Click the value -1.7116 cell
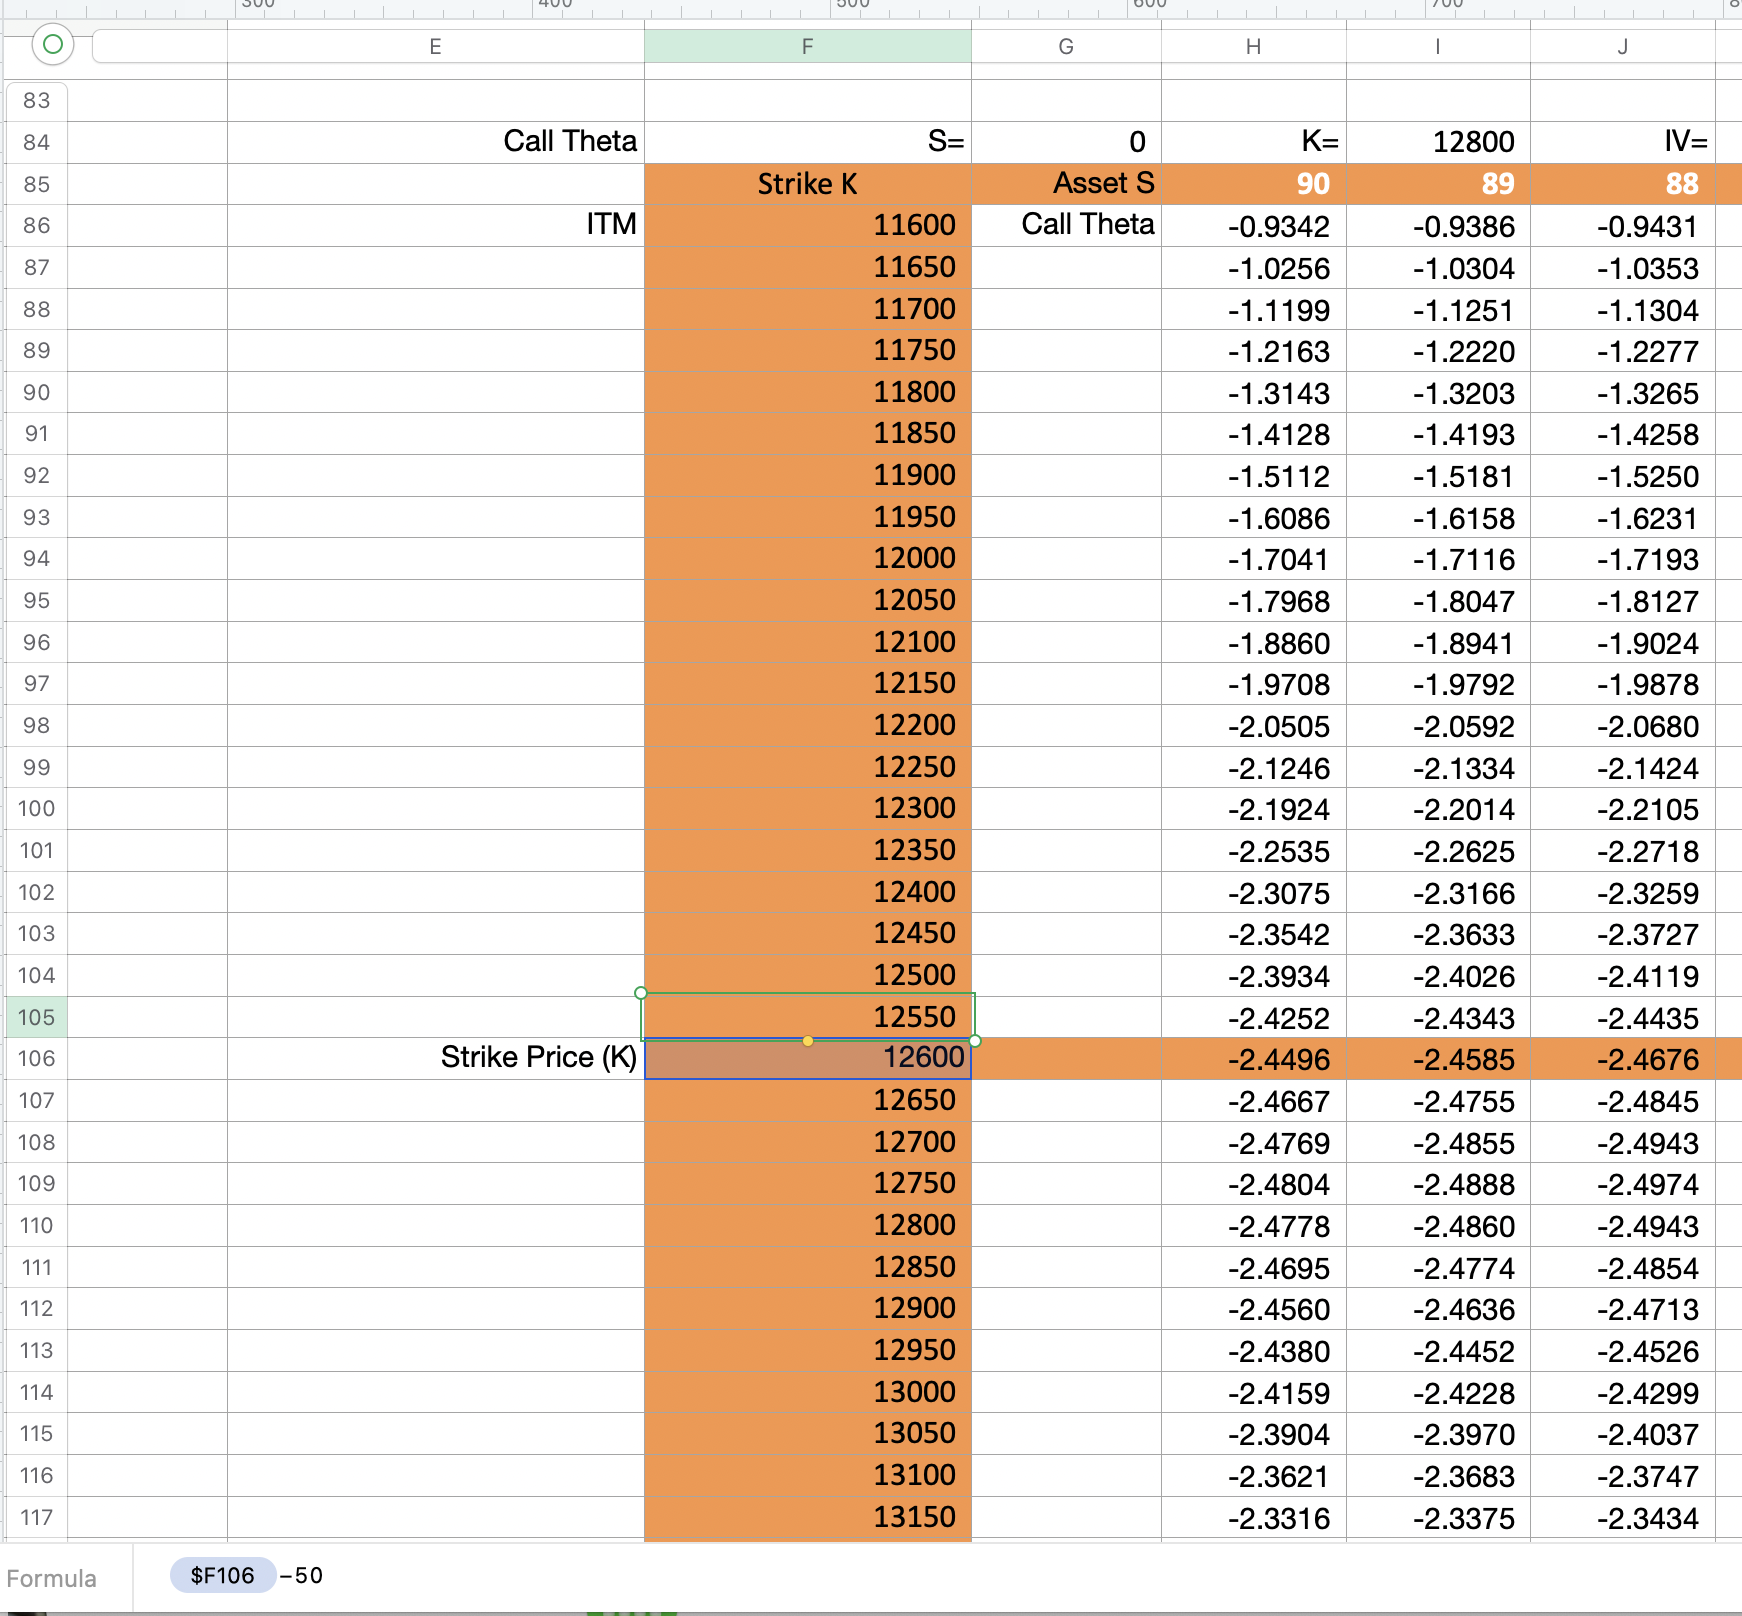This screenshot has width=1742, height=1616. tap(1438, 559)
